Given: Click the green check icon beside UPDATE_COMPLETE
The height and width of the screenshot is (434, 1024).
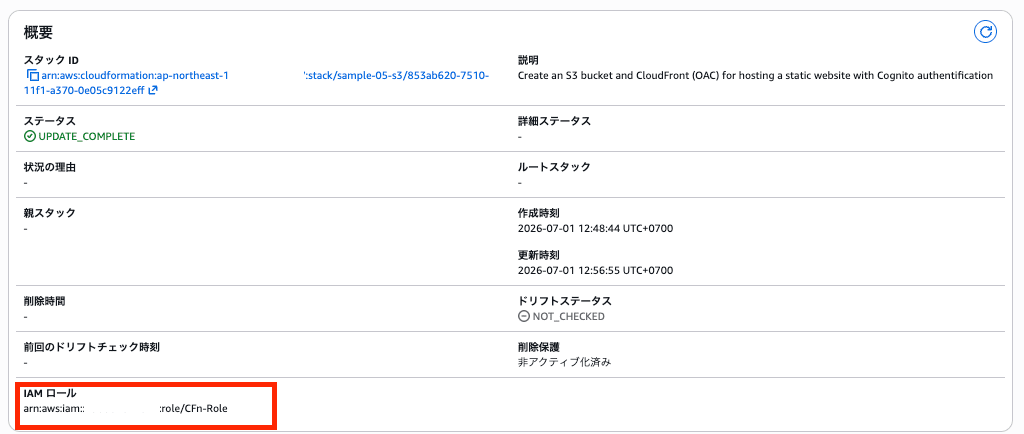Looking at the screenshot, I should (29, 136).
